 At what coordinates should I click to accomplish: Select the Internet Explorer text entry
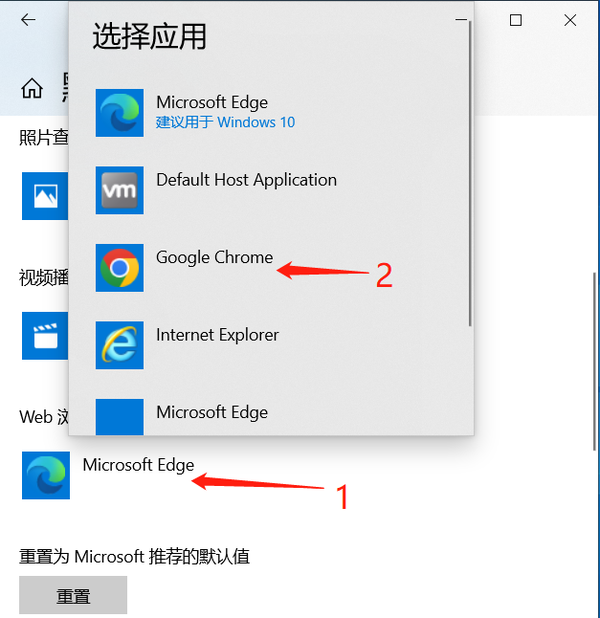click(x=217, y=335)
